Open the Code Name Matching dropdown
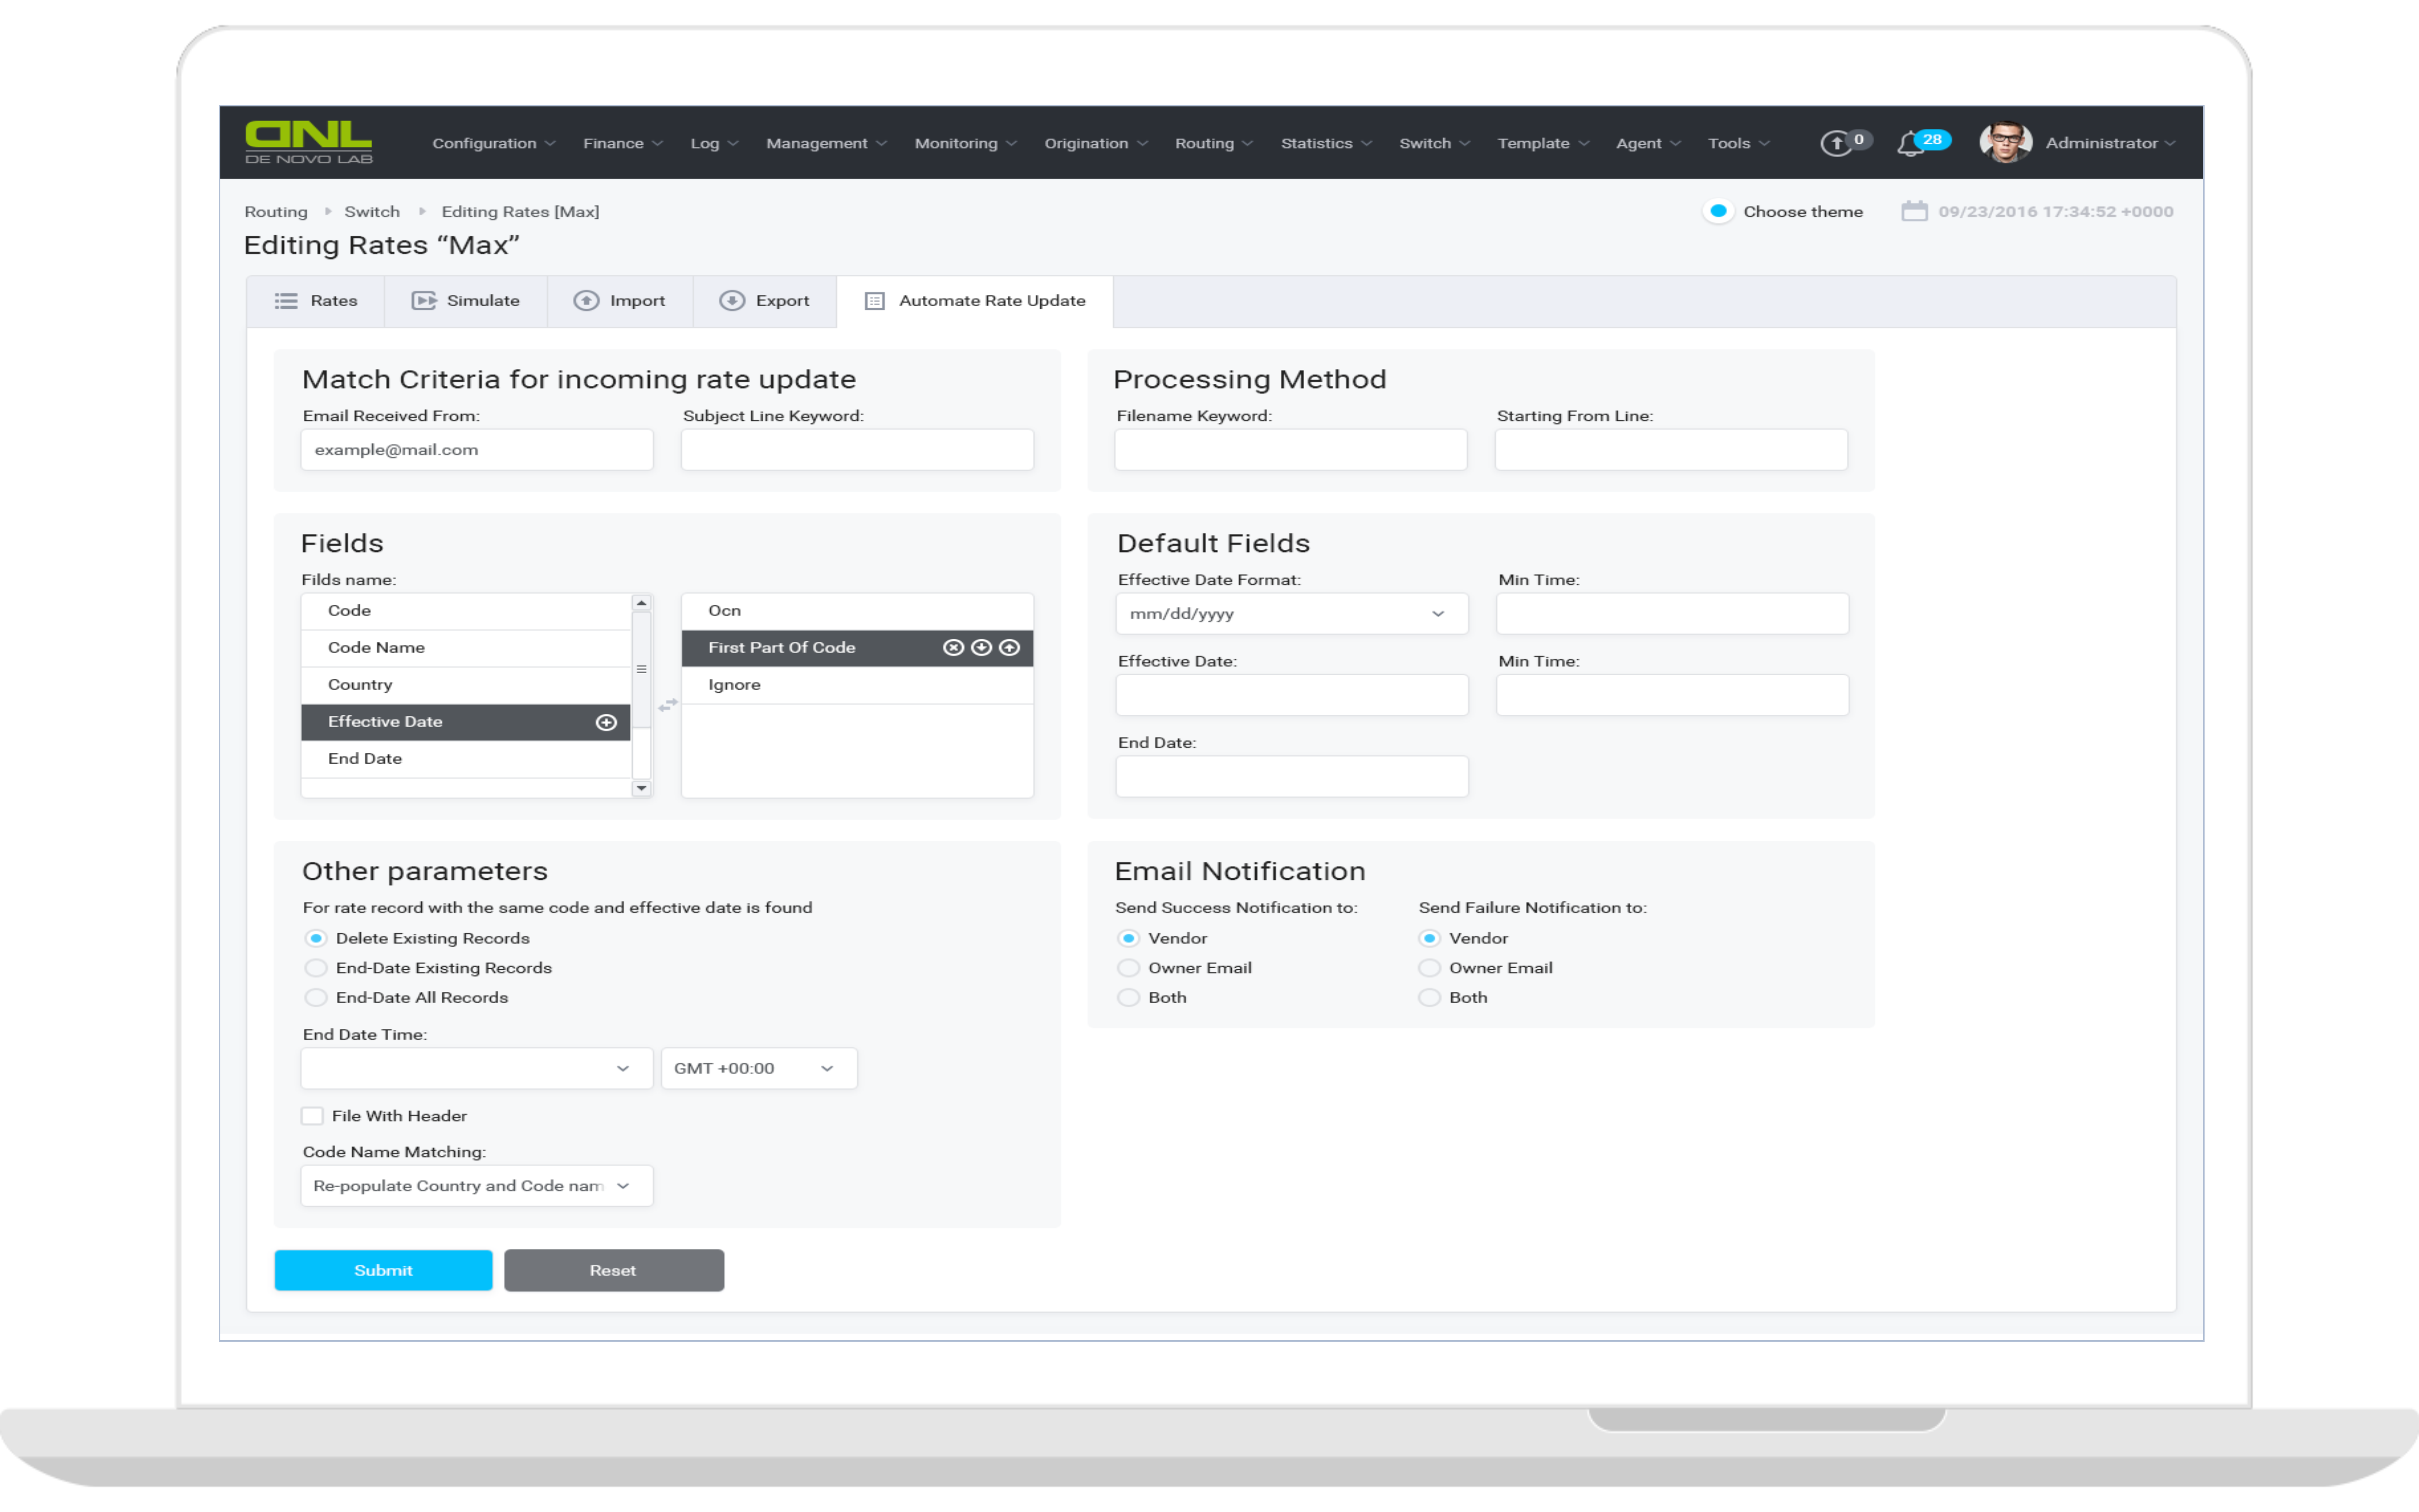Screen dimensions: 2419x1512 tap(476, 1186)
